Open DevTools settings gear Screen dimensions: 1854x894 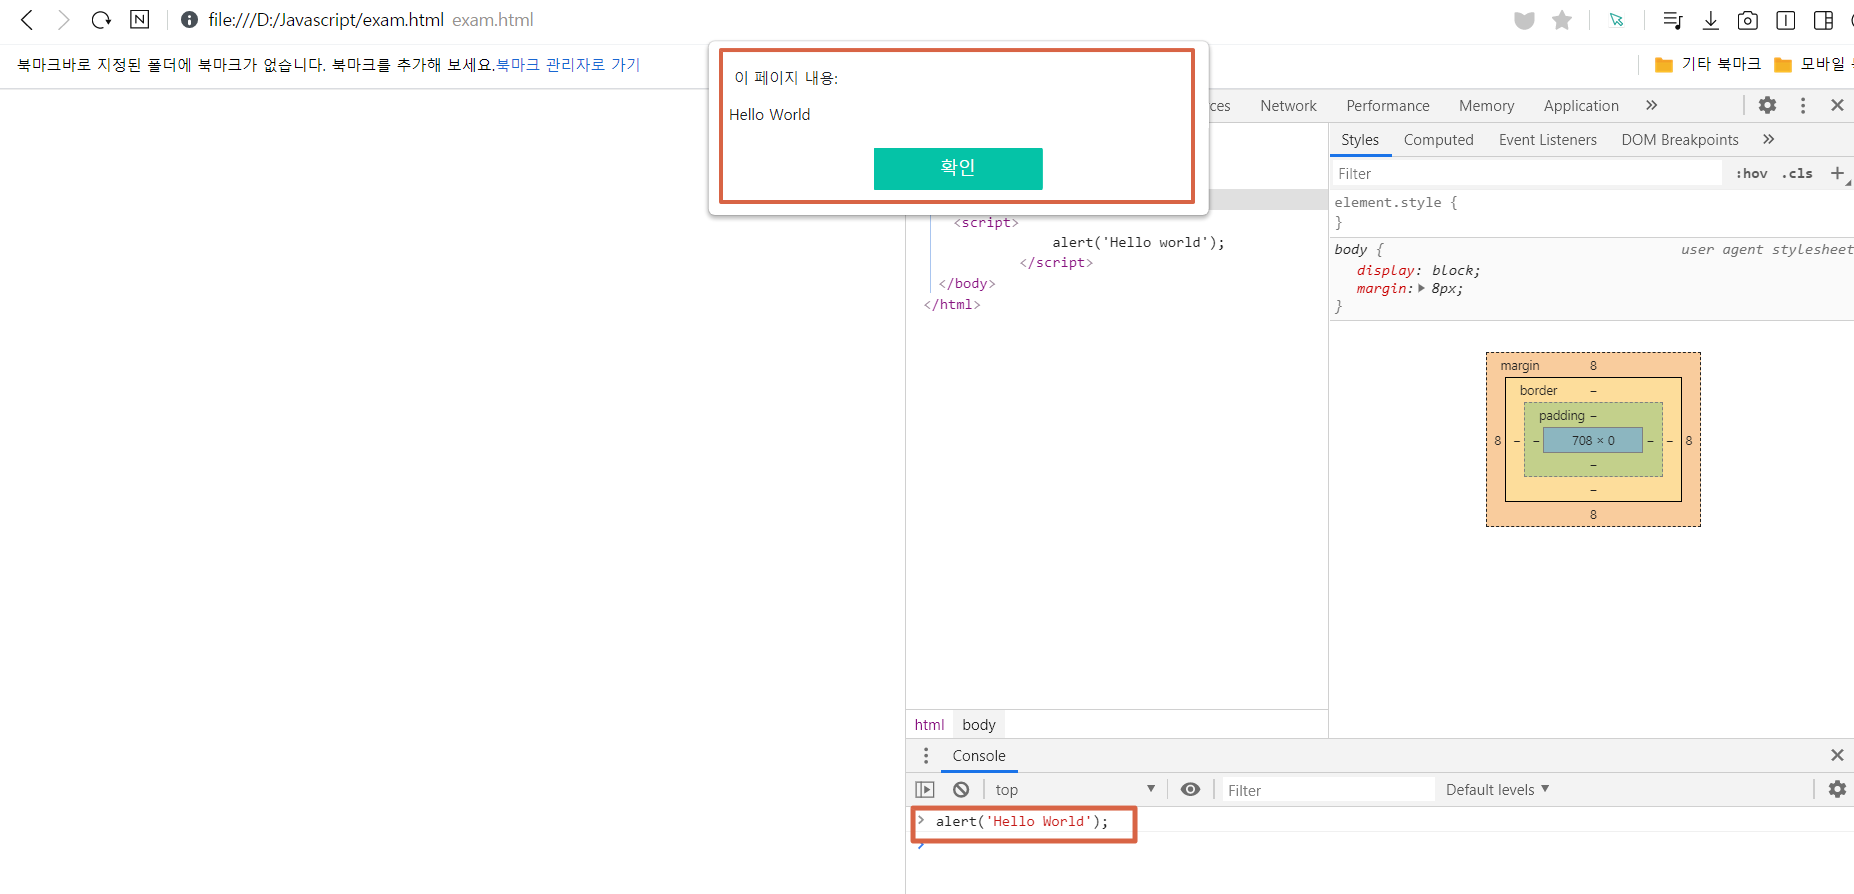(1768, 105)
